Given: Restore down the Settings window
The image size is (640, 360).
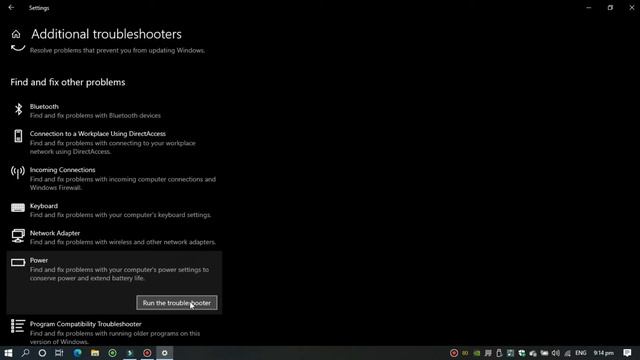Looking at the screenshot, I should coord(610,7).
